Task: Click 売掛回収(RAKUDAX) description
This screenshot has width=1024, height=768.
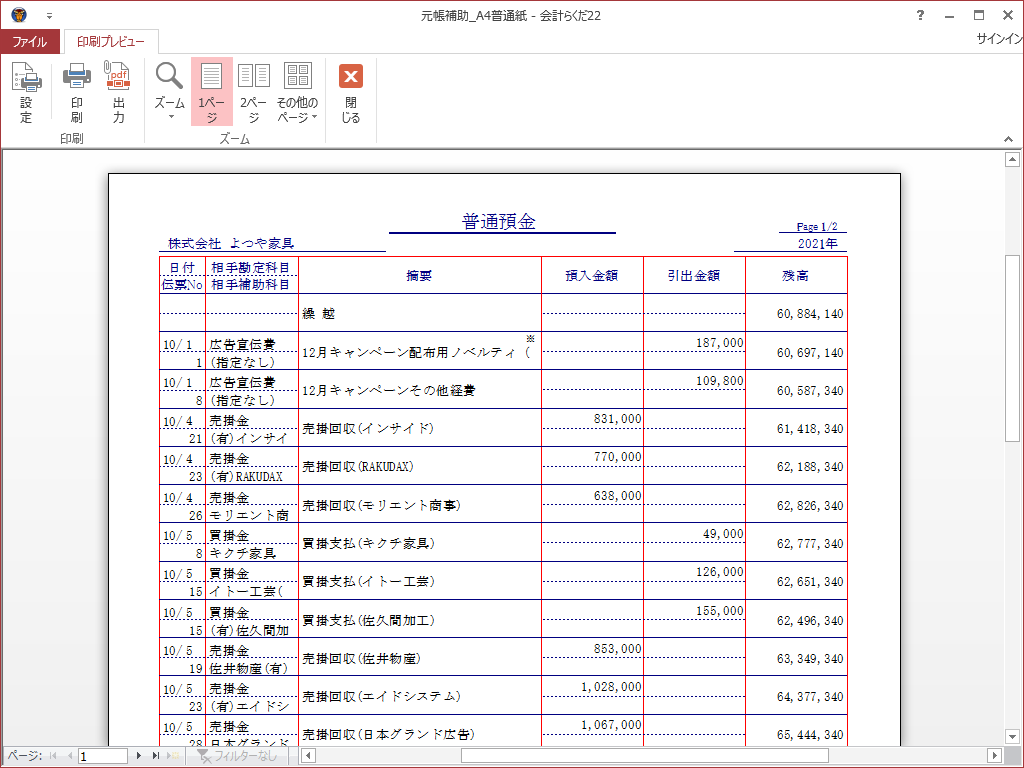Action: coord(358,467)
